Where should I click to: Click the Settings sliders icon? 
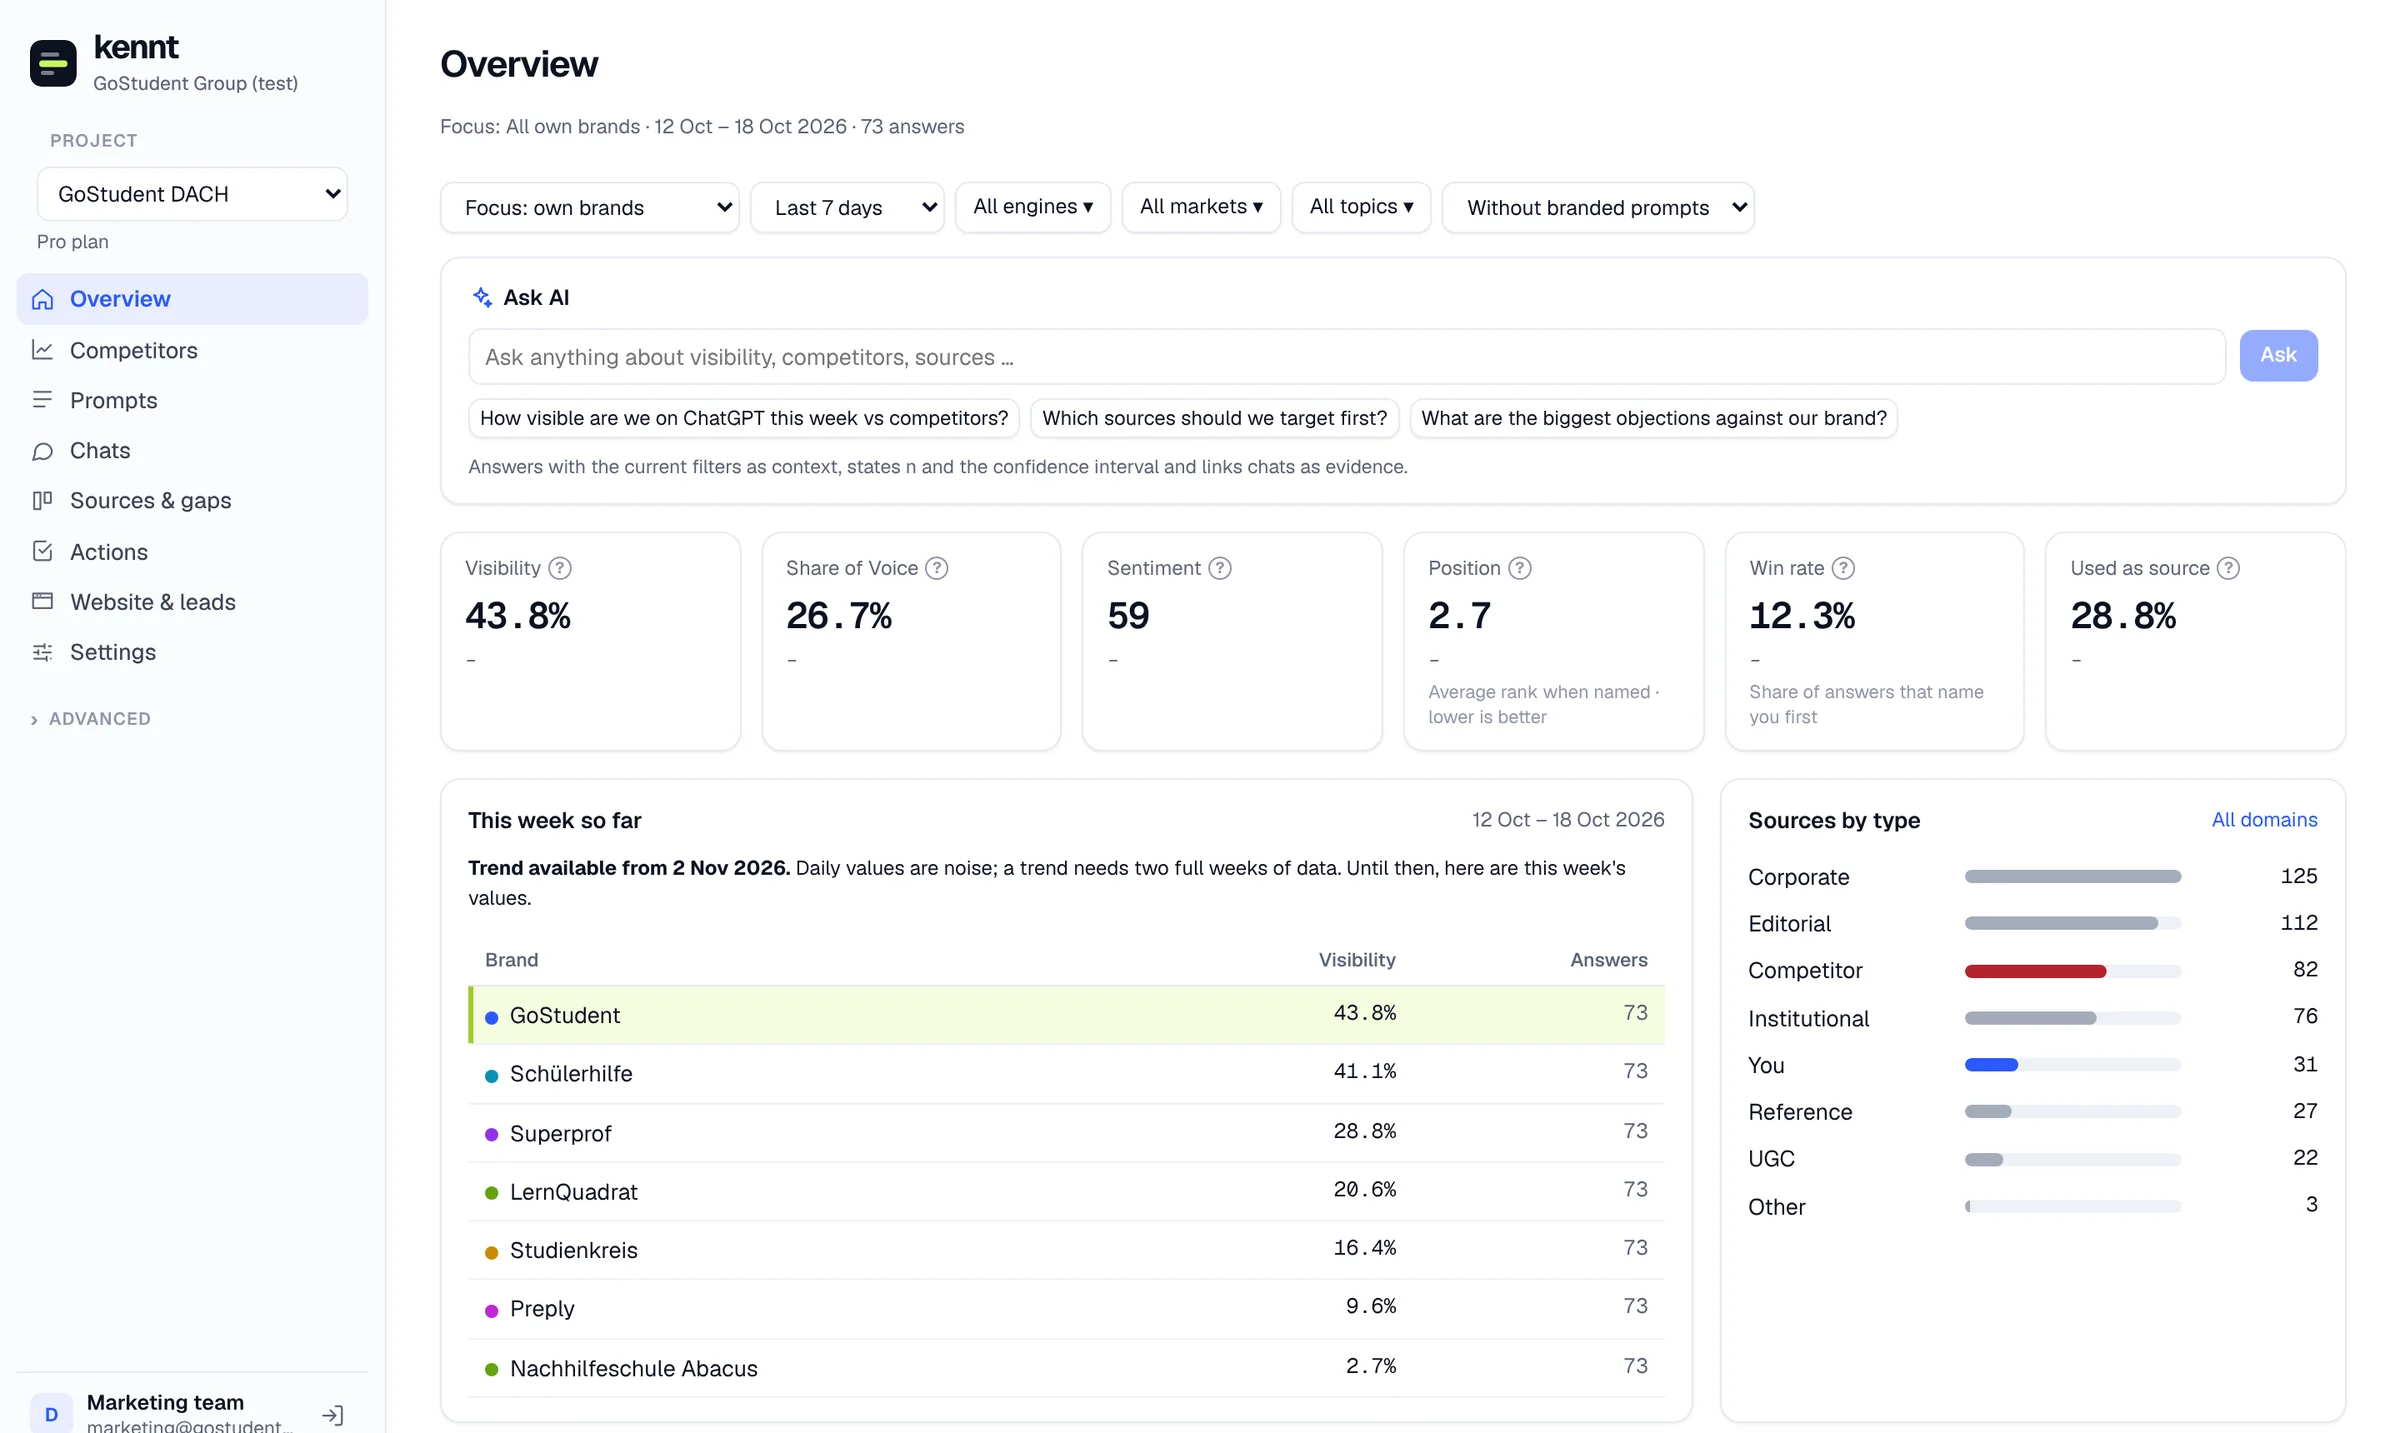pos(42,652)
